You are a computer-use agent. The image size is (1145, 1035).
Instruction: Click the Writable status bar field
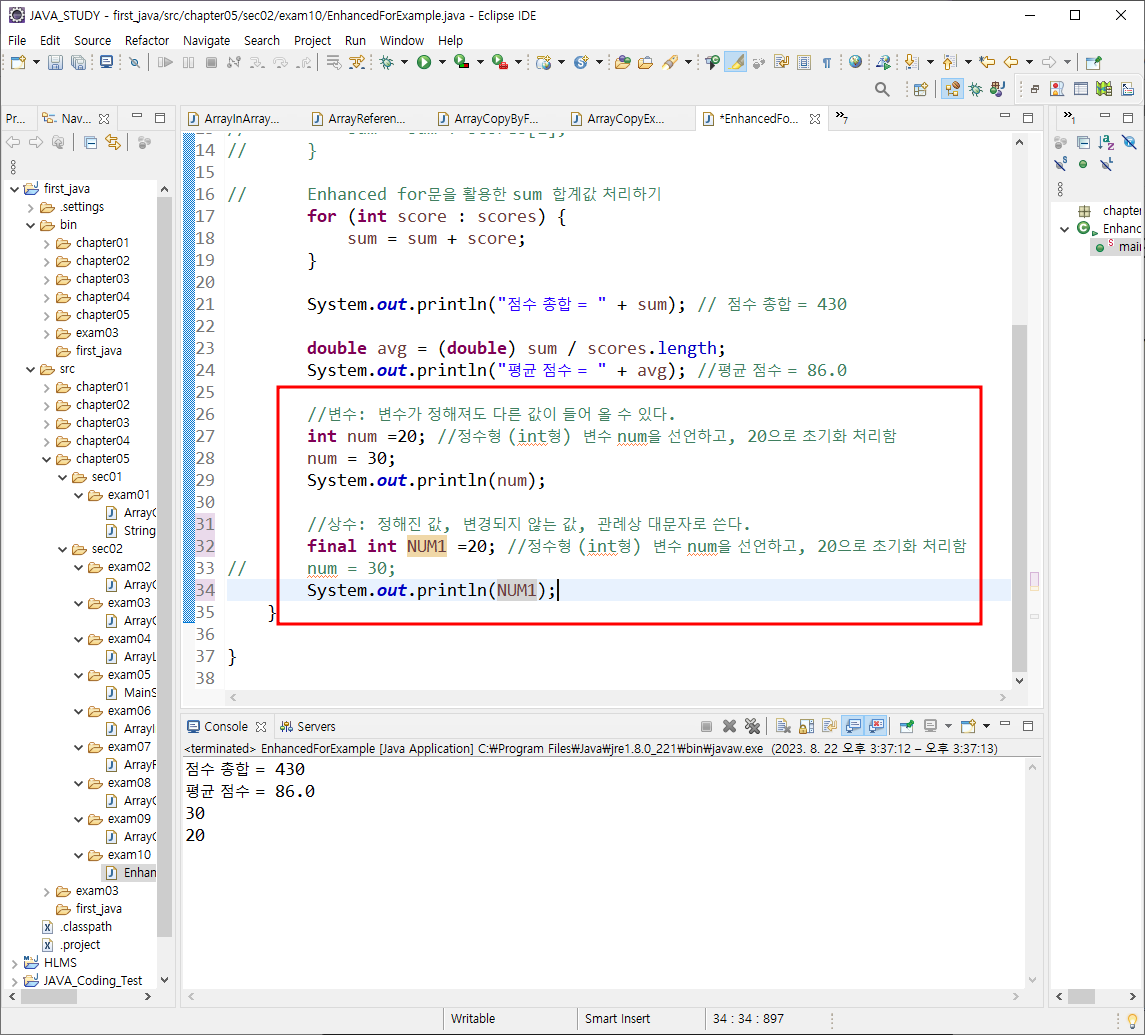473,1019
